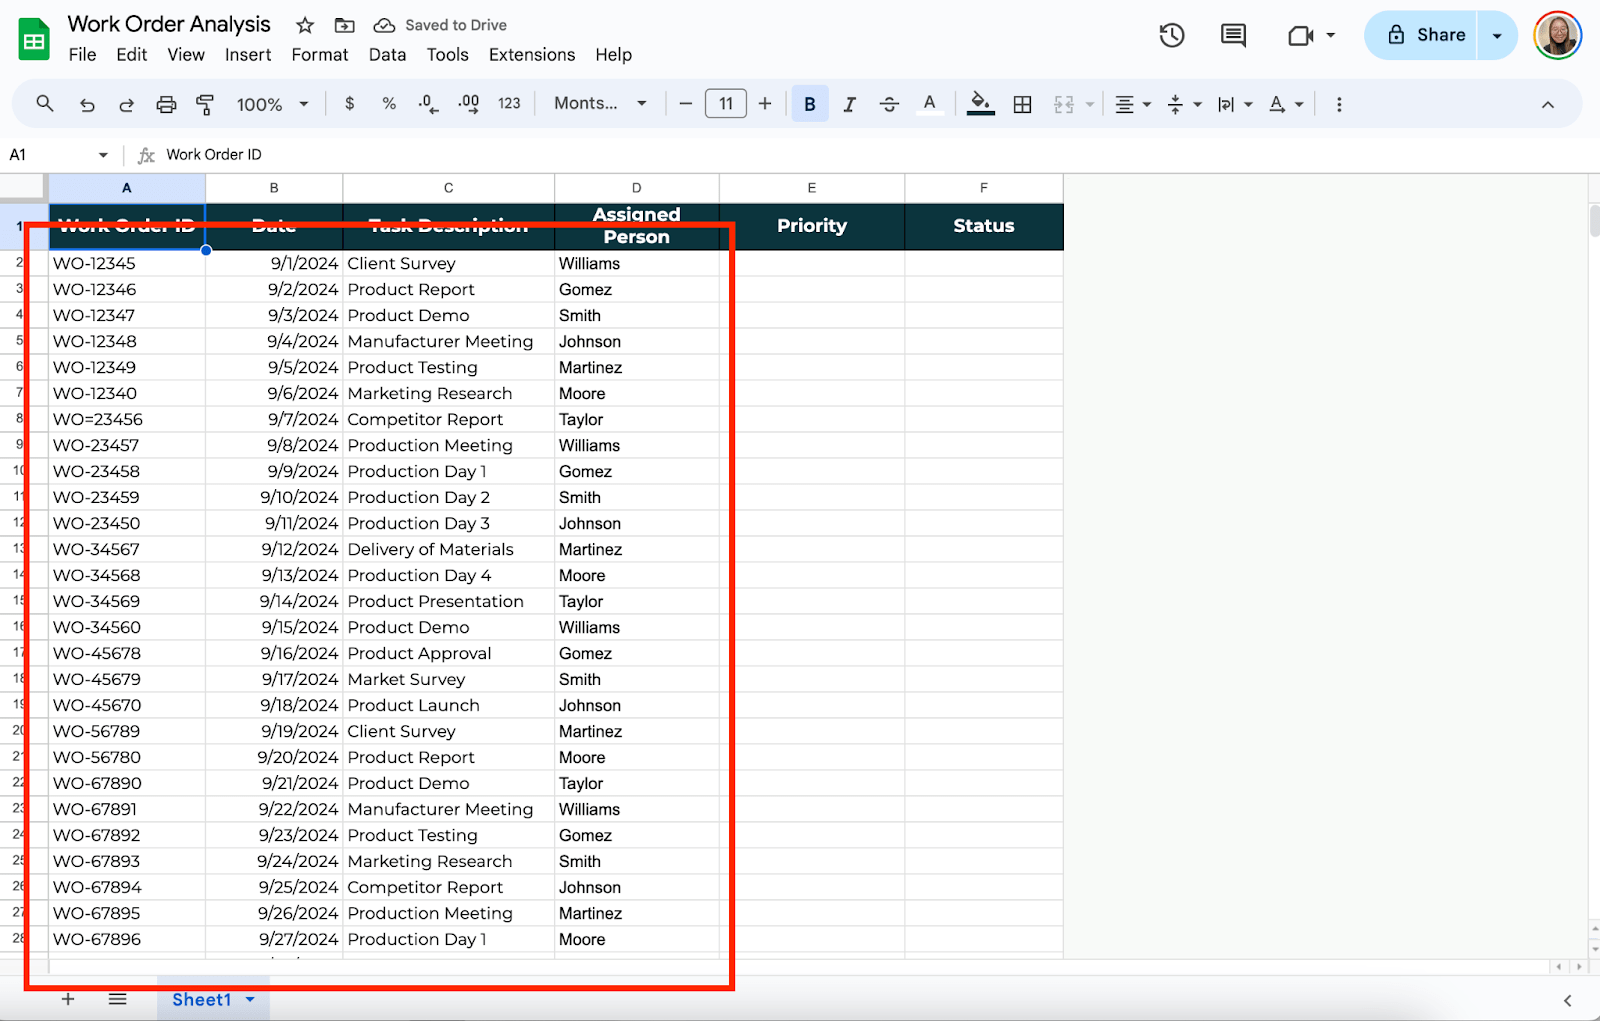Open version history clock icon
The height and width of the screenshot is (1021, 1600).
pyautogui.click(x=1171, y=36)
